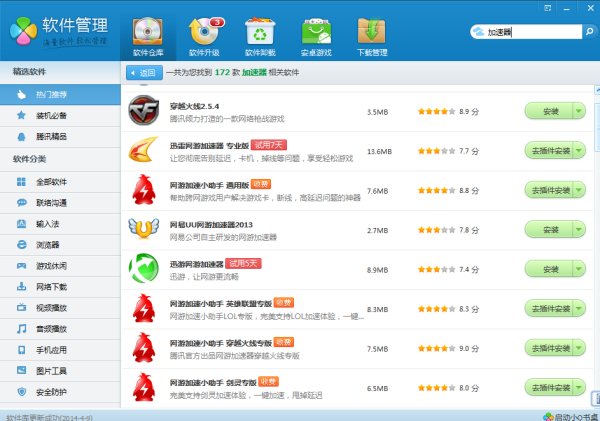Expand install arrow for 迅游网游加速器
600x421 pixels.
tap(579, 269)
